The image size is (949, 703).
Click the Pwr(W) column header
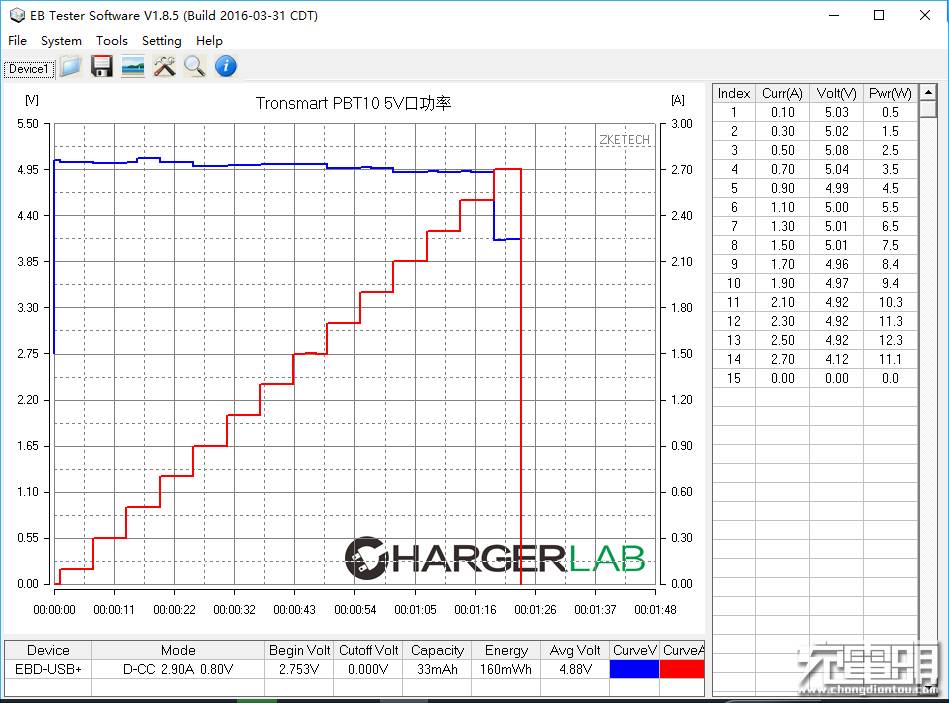pos(890,93)
